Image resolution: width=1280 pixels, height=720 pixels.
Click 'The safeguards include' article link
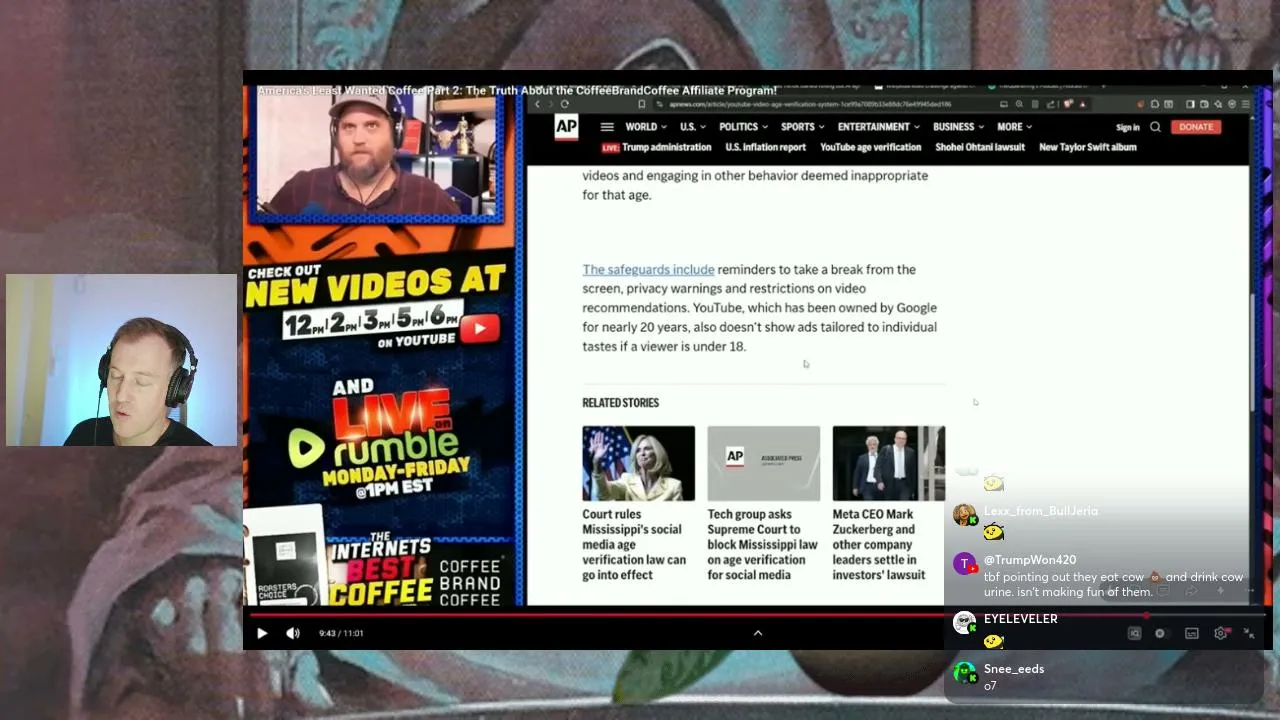[x=648, y=269]
